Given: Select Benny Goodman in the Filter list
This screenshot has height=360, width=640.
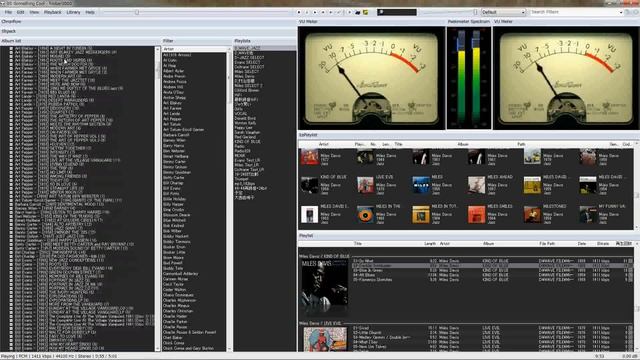Looking at the screenshot, I should tap(178, 172).
